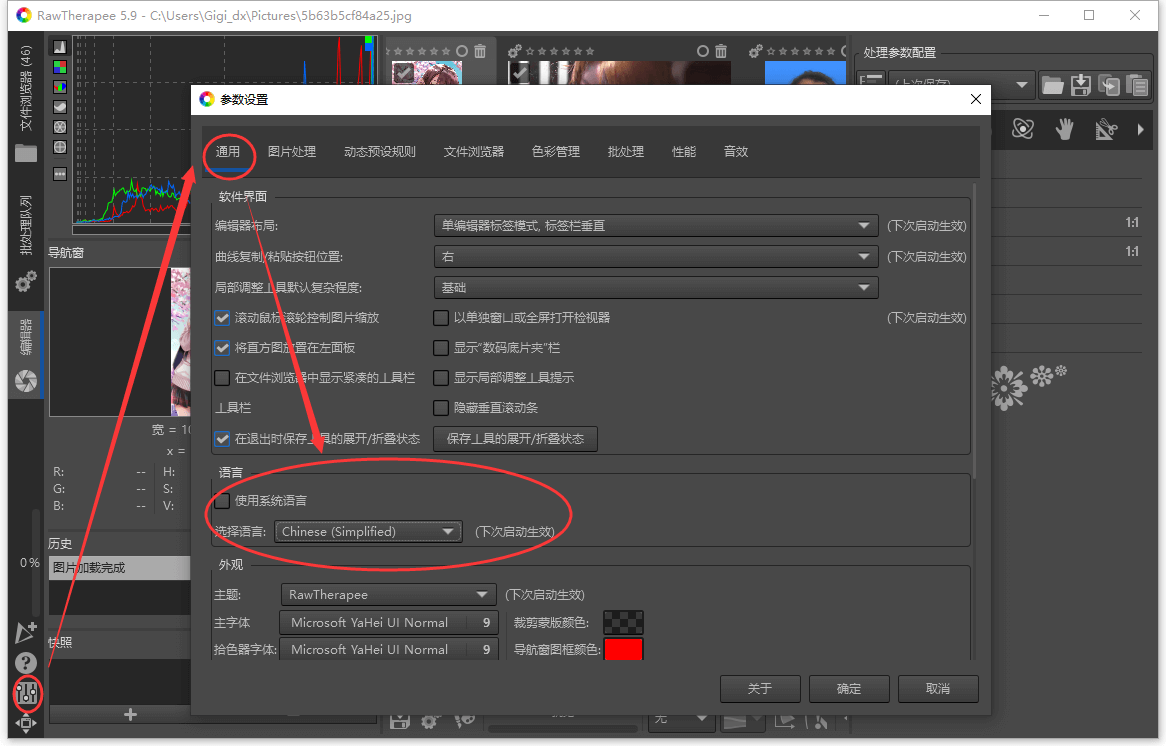The height and width of the screenshot is (746, 1166).
Task: Toggle histogram in left panel checkbox
Action: click(222, 347)
